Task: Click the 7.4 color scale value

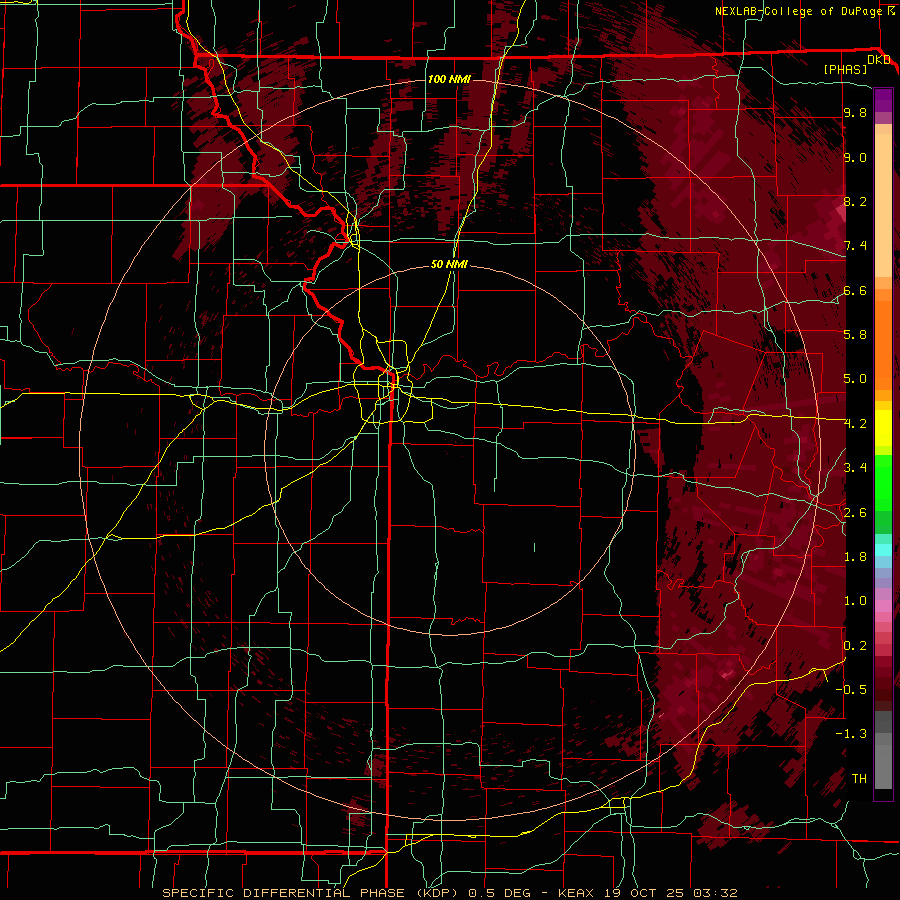Action: [x=855, y=246]
